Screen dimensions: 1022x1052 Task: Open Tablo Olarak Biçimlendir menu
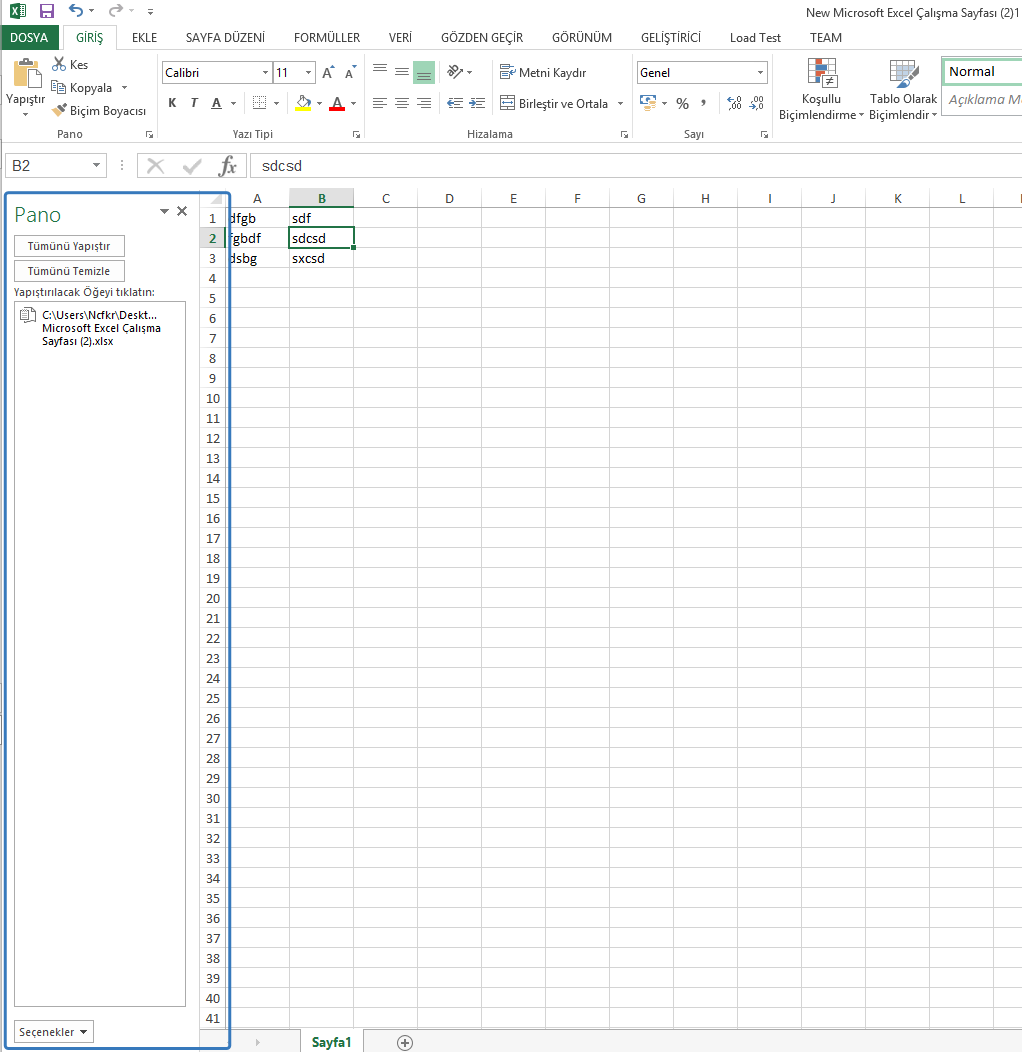coord(903,89)
